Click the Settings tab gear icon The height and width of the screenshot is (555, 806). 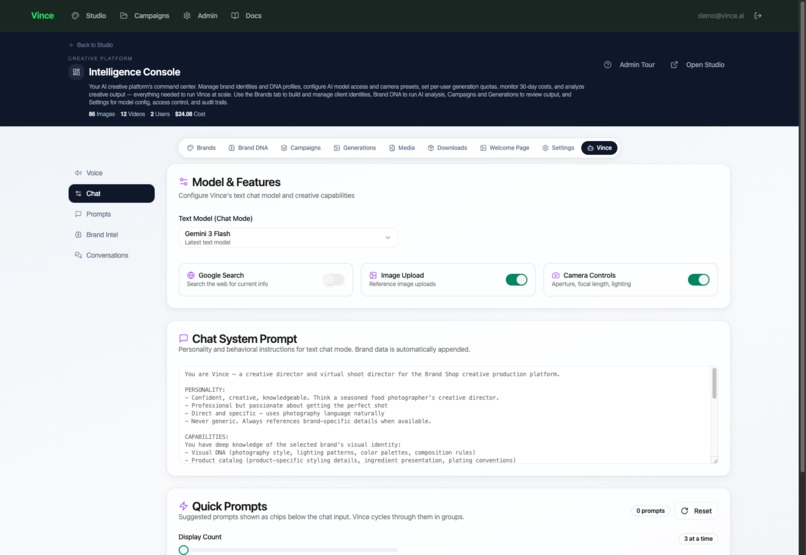point(545,148)
